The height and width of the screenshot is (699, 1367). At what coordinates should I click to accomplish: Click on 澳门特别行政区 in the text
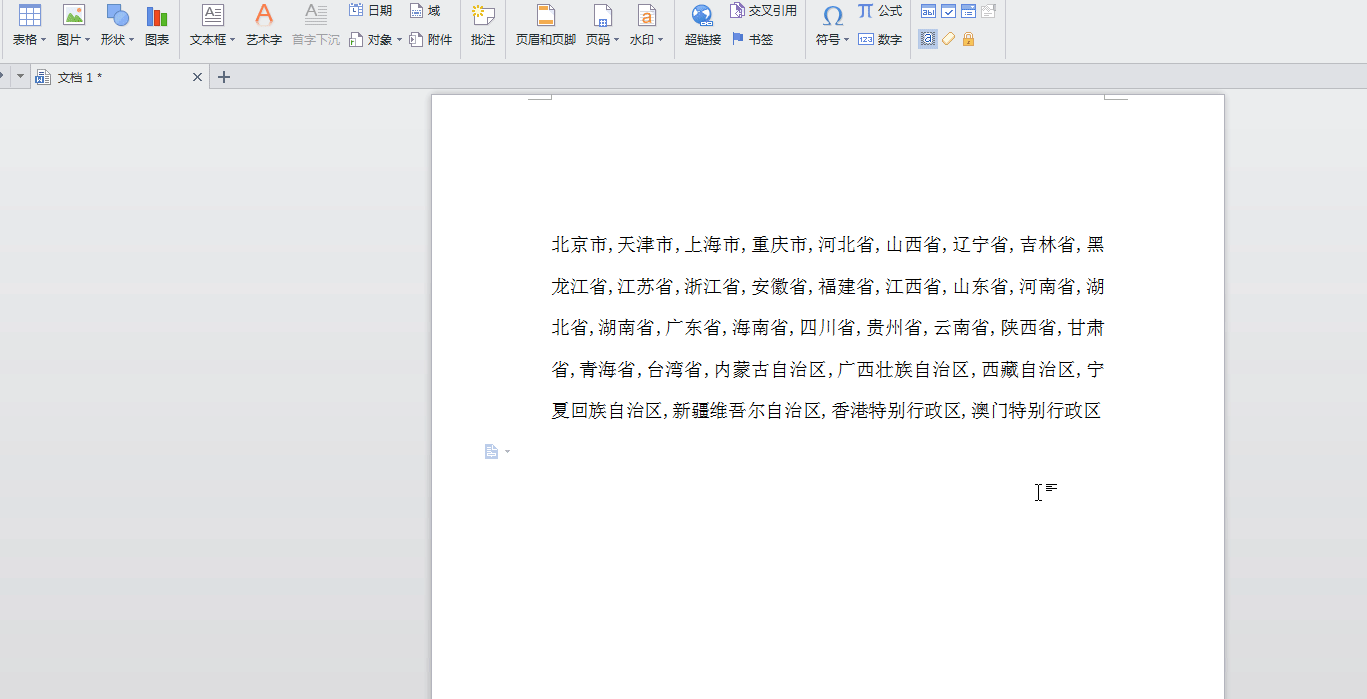[x=1036, y=411]
